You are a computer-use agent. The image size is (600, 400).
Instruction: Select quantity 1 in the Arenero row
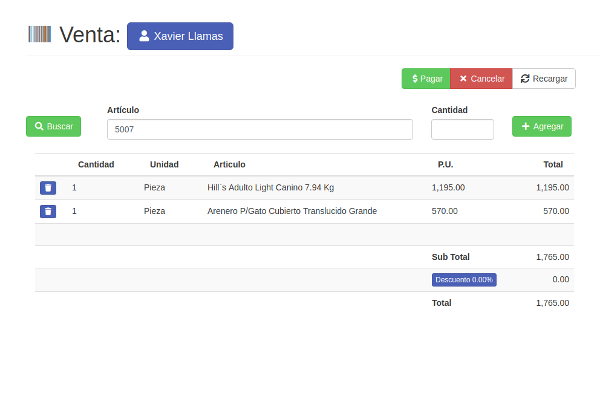[x=74, y=211]
